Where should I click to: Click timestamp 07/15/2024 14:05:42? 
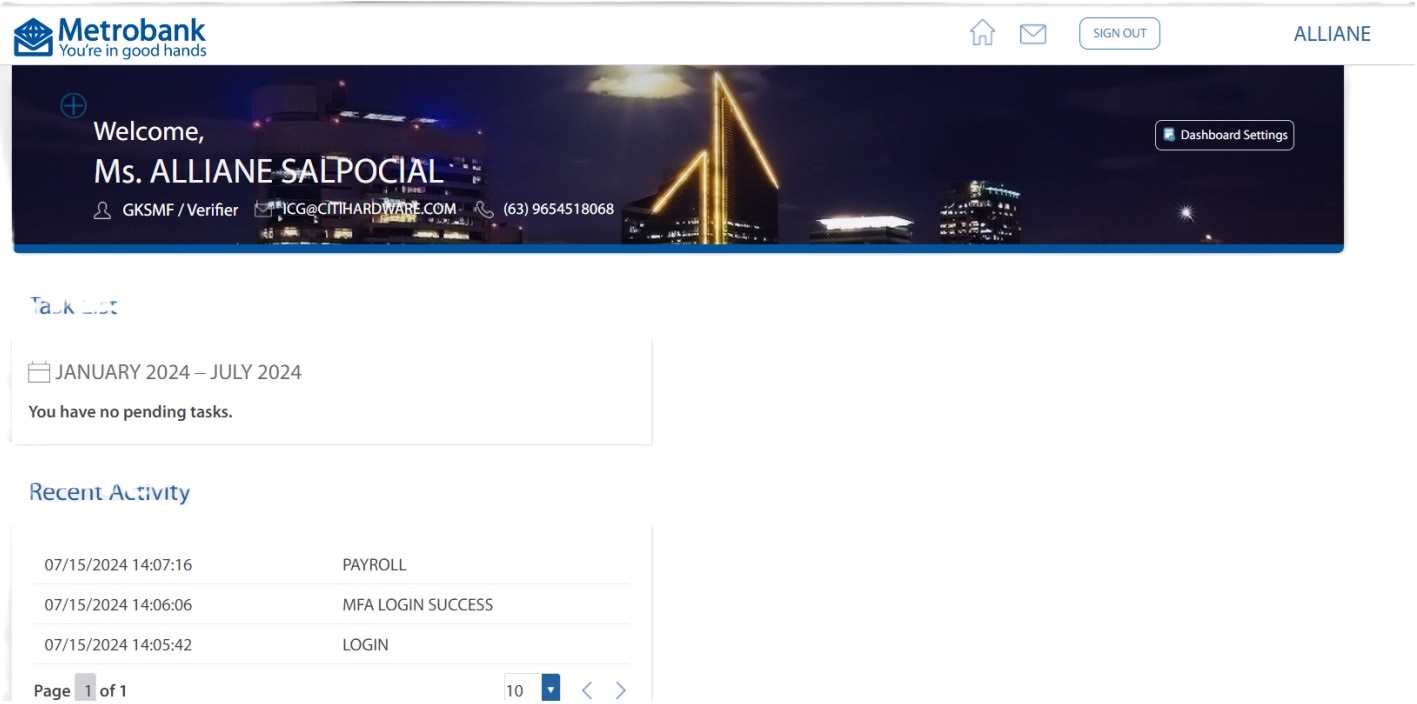[x=118, y=645]
